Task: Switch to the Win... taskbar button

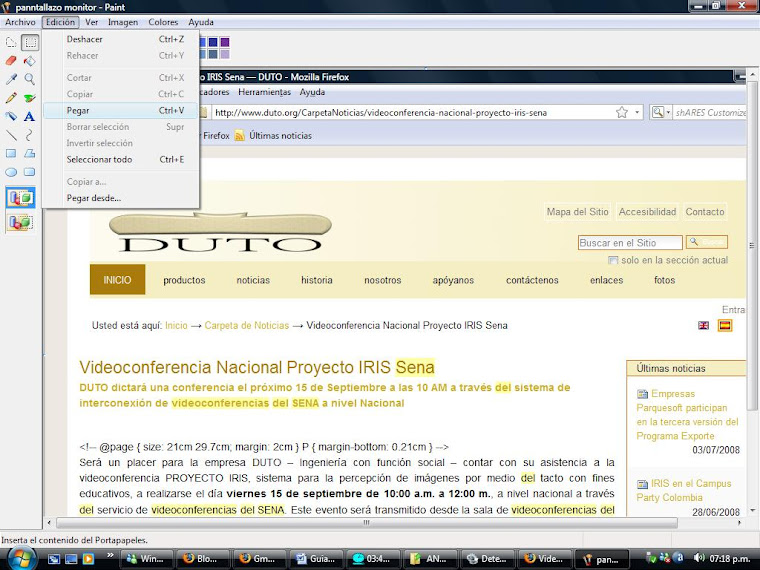Action: [145, 559]
